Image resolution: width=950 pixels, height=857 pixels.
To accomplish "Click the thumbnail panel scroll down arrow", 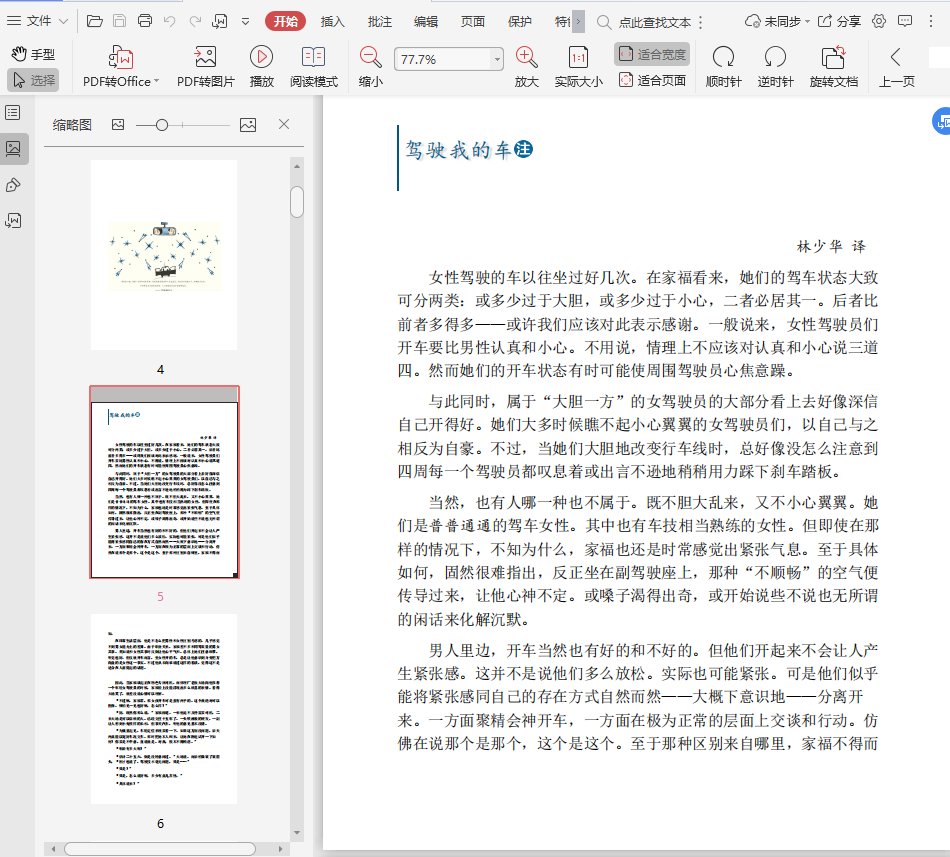I will pos(297,833).
